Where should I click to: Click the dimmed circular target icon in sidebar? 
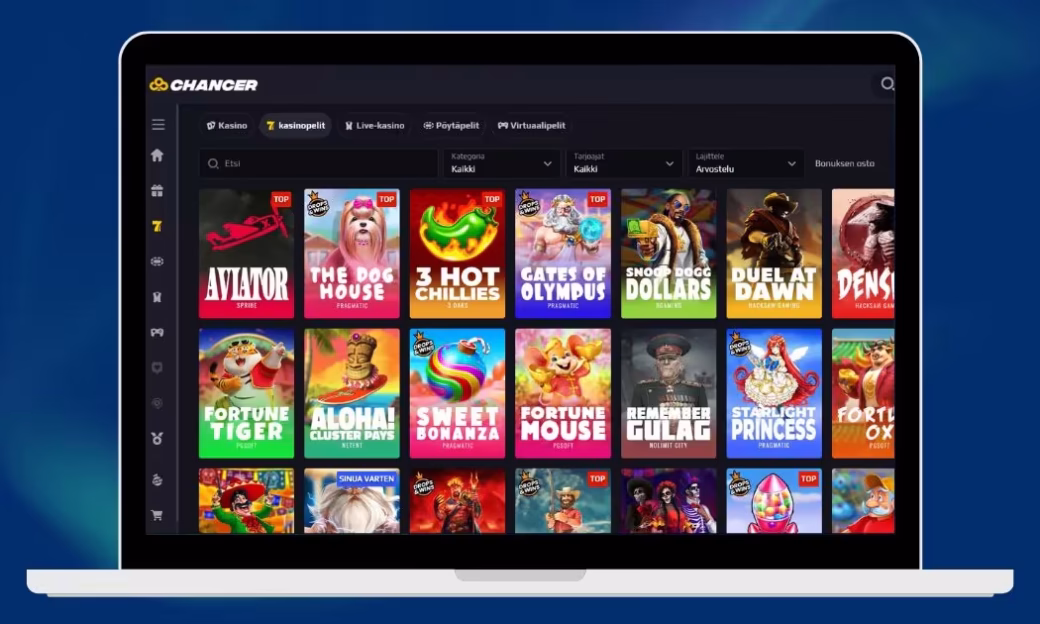tap(157, 403)
